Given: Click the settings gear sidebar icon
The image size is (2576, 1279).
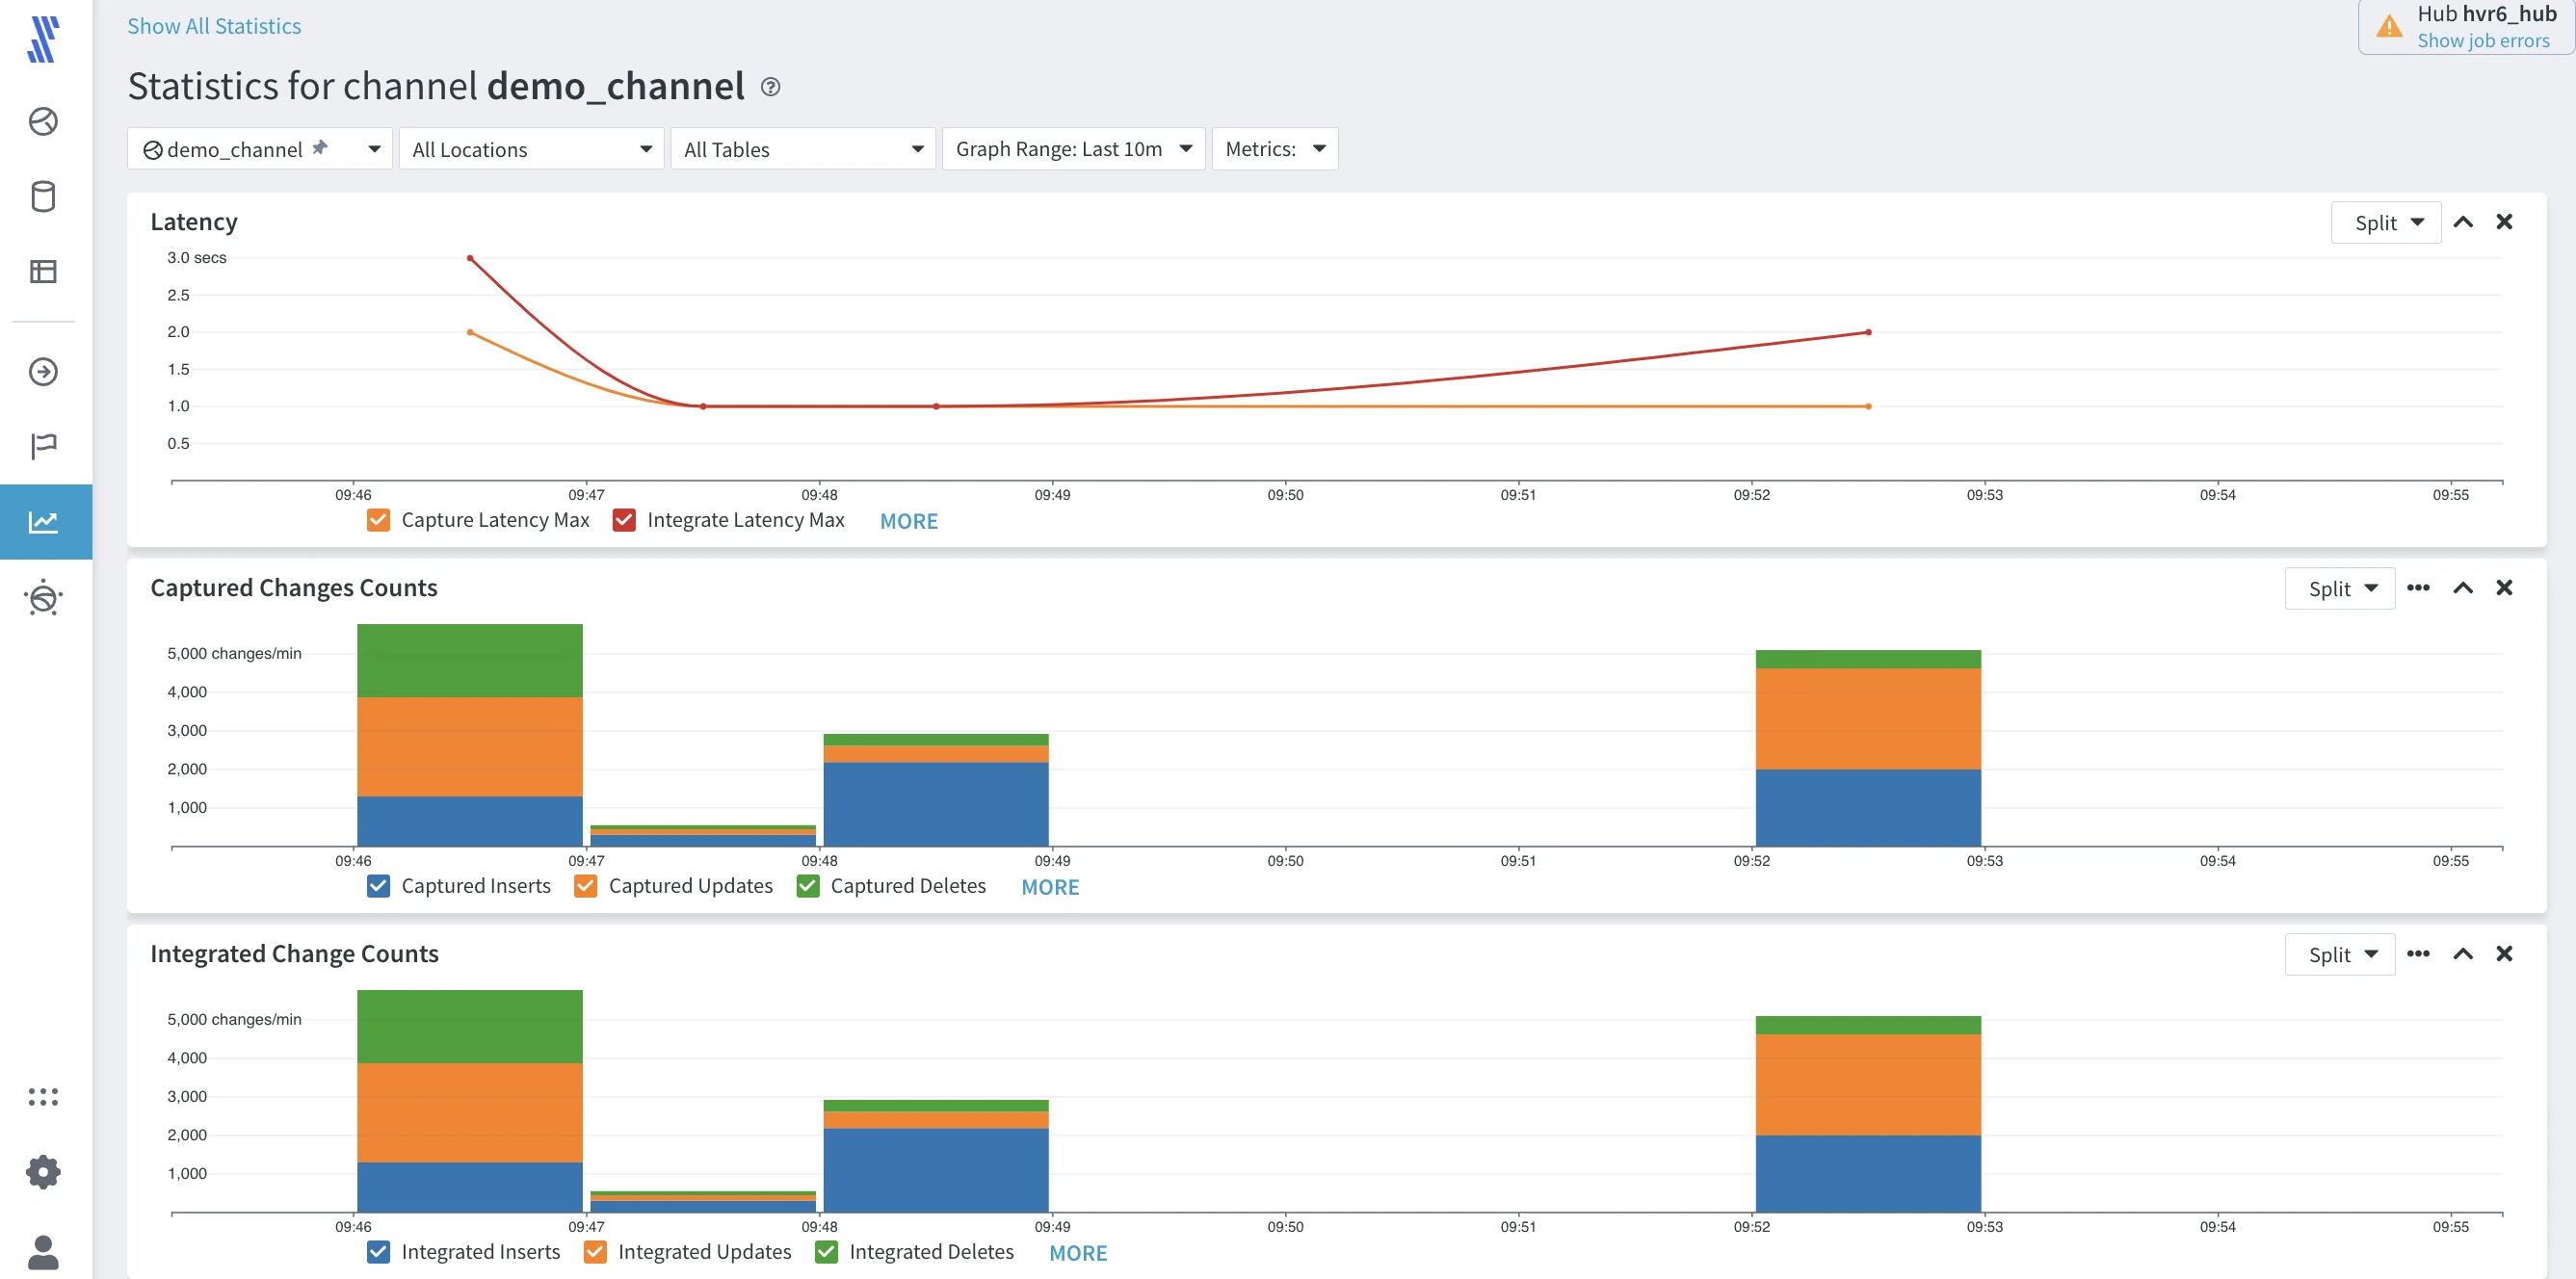Looking at the screenshot, I should [43, 1172].
